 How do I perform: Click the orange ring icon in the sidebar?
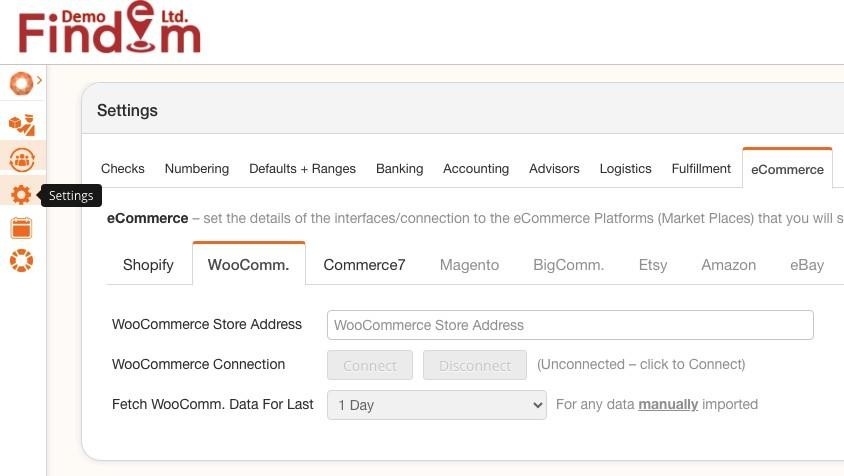(x=21, y=82)
